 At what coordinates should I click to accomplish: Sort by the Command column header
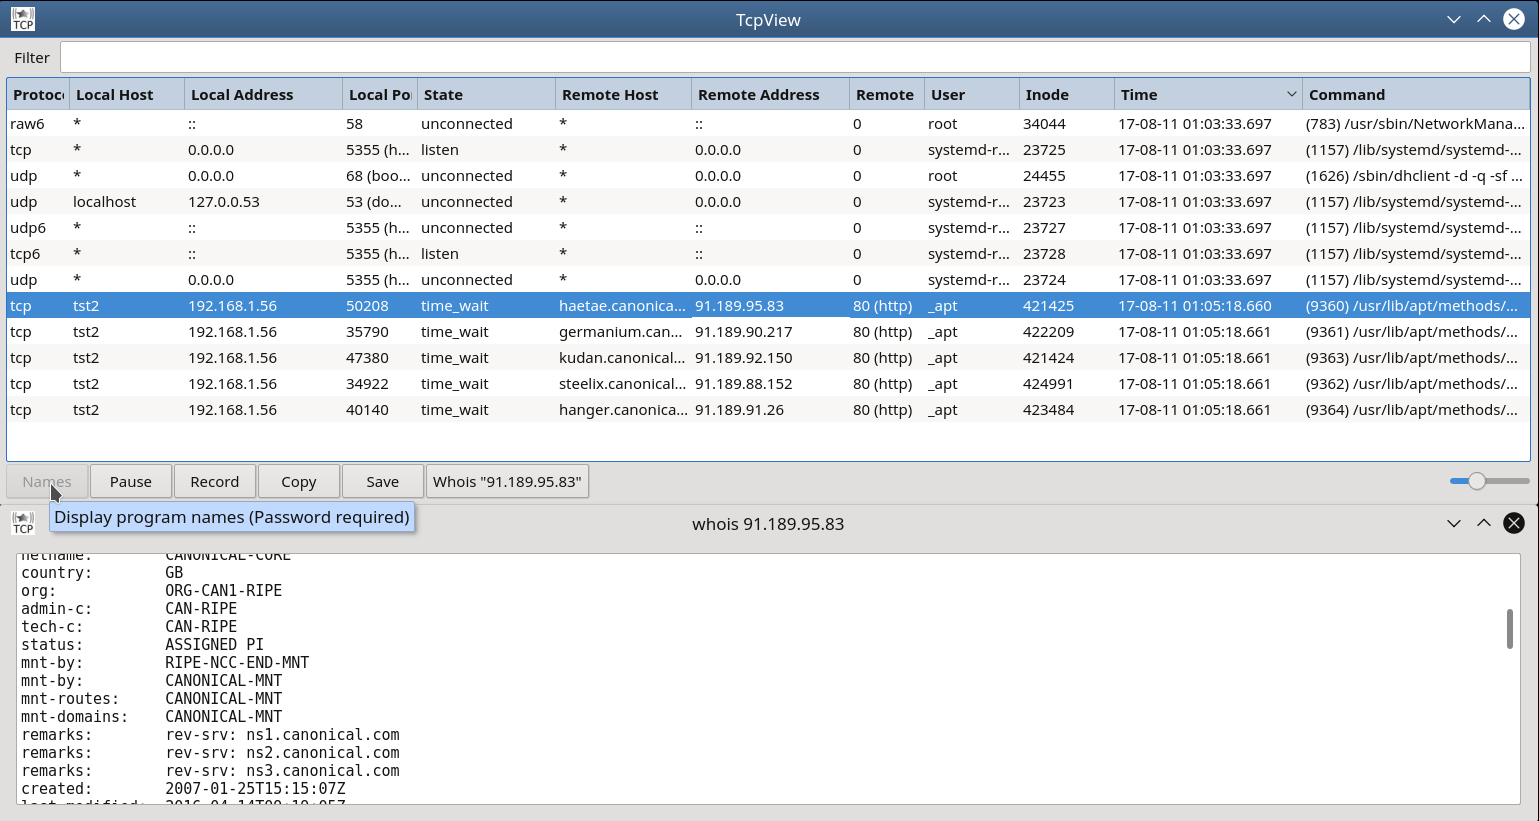click(1416, 94)
